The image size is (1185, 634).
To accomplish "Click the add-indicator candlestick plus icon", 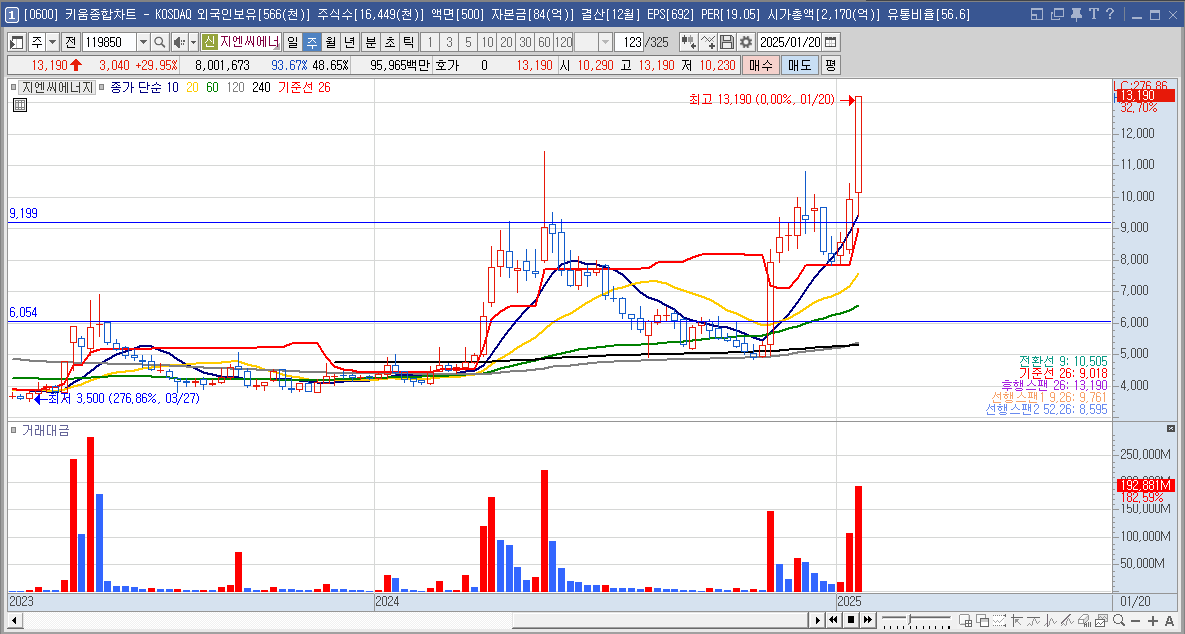I will 688,42.
